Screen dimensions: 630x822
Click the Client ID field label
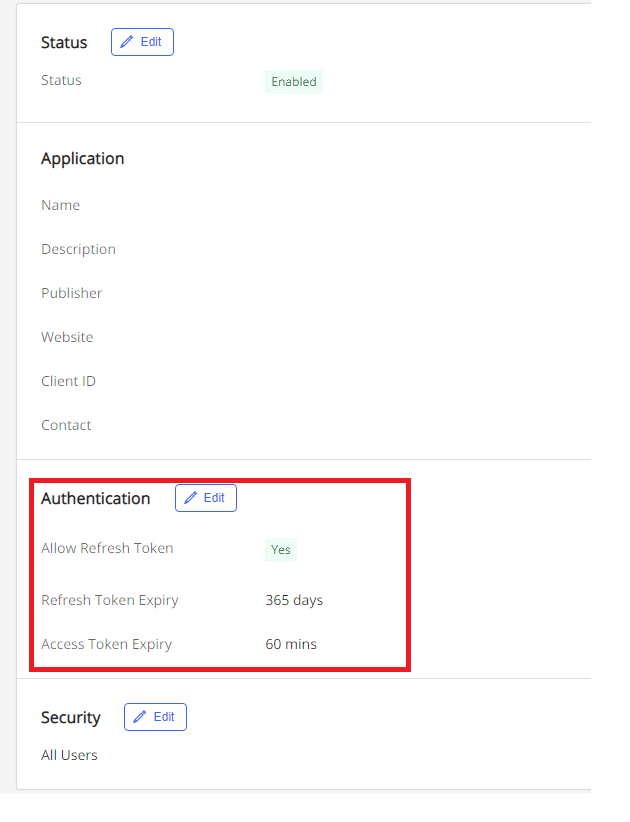(69, 381)
